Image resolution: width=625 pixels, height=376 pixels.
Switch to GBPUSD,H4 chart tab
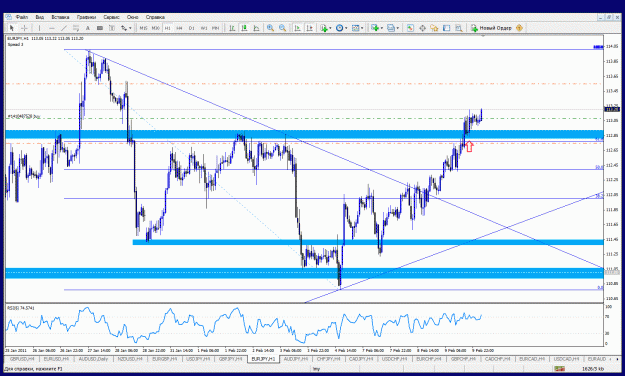[22, 359]
